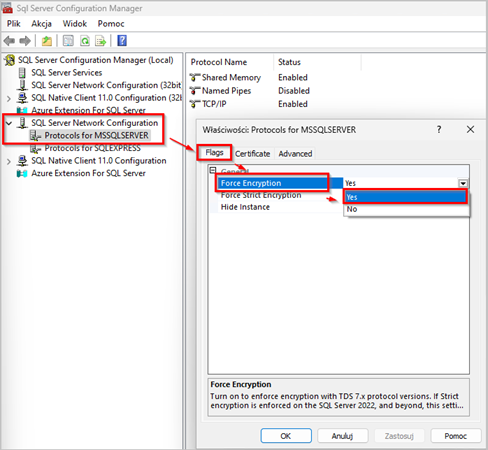Click the Protocol Name column header
Image resolution: width=488 pixels, height=450 pixels.
click(x=219, y=62)
